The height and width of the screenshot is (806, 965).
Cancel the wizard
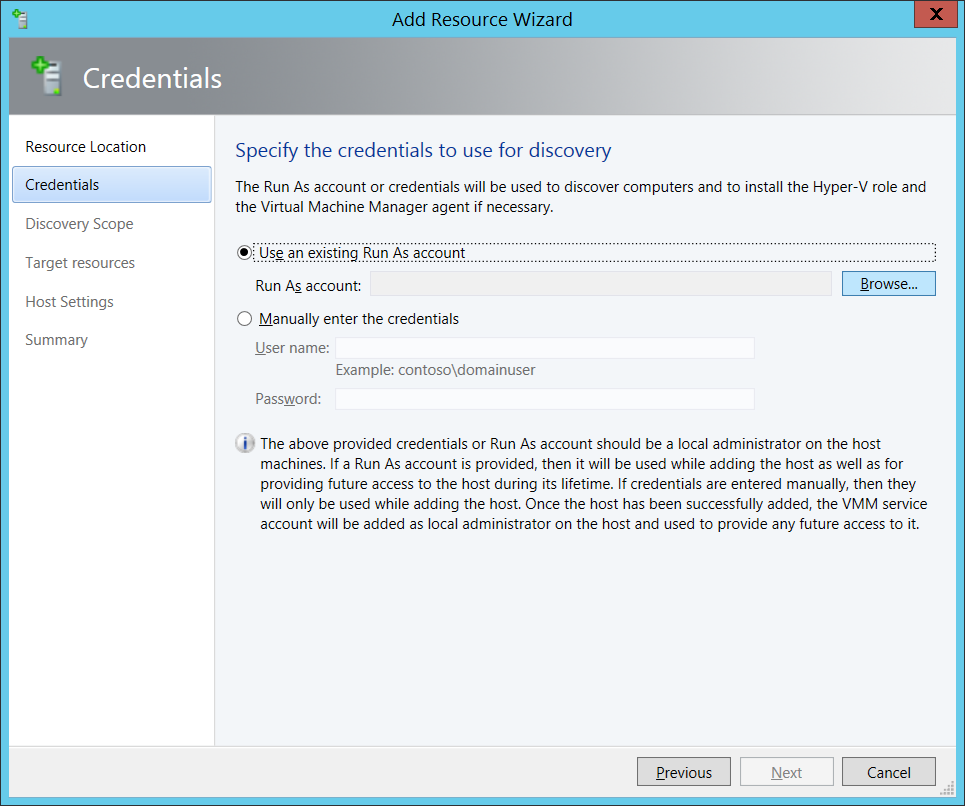[x=888, y=771]
